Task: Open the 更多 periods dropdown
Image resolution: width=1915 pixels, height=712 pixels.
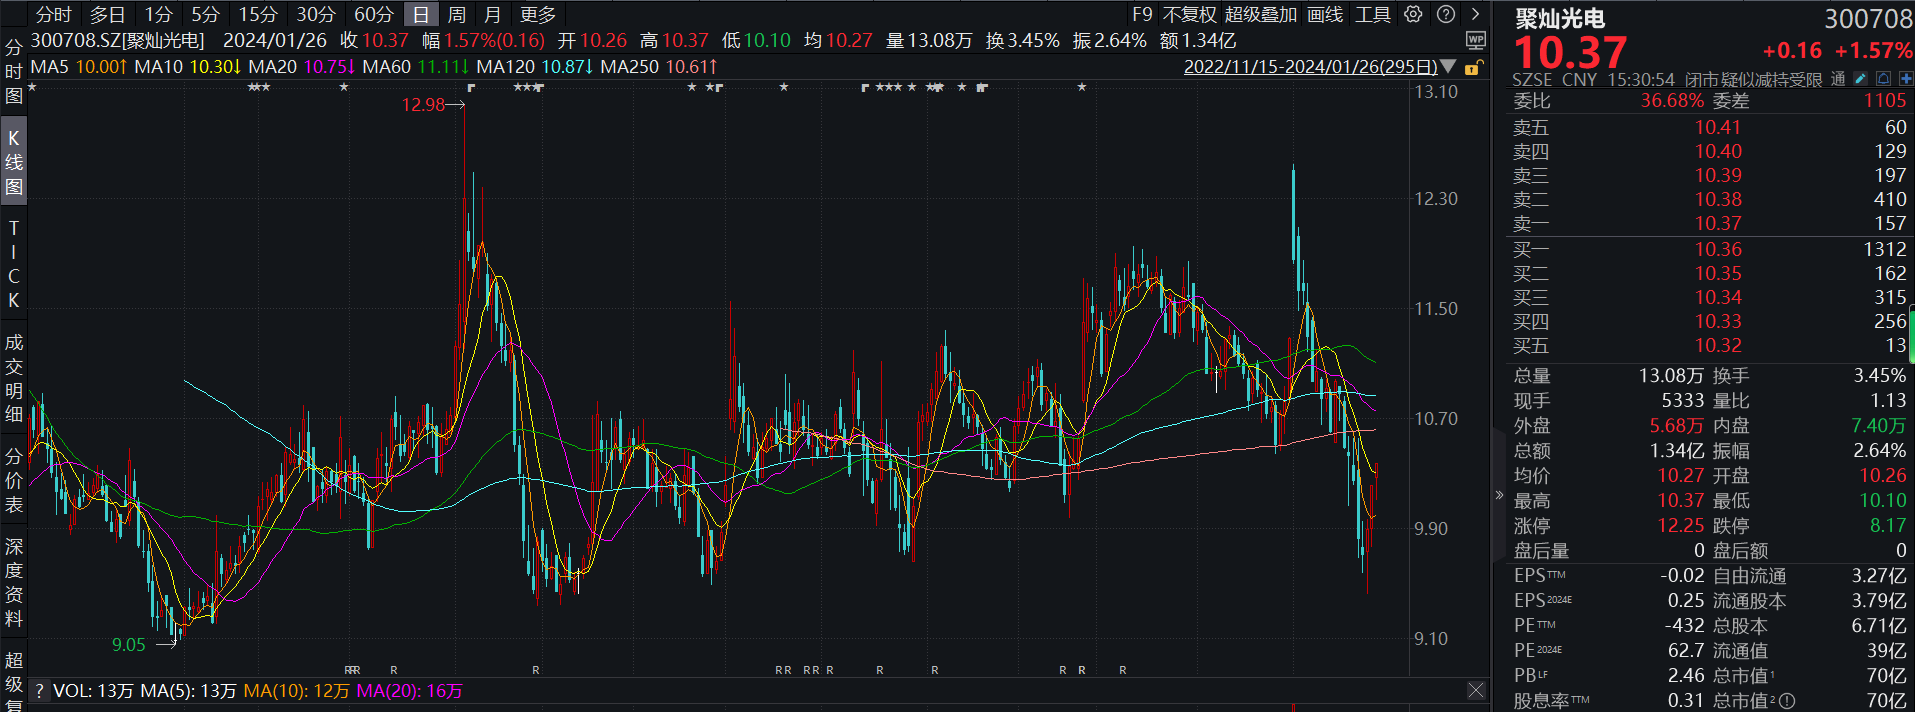Action: tap(538, 14)
